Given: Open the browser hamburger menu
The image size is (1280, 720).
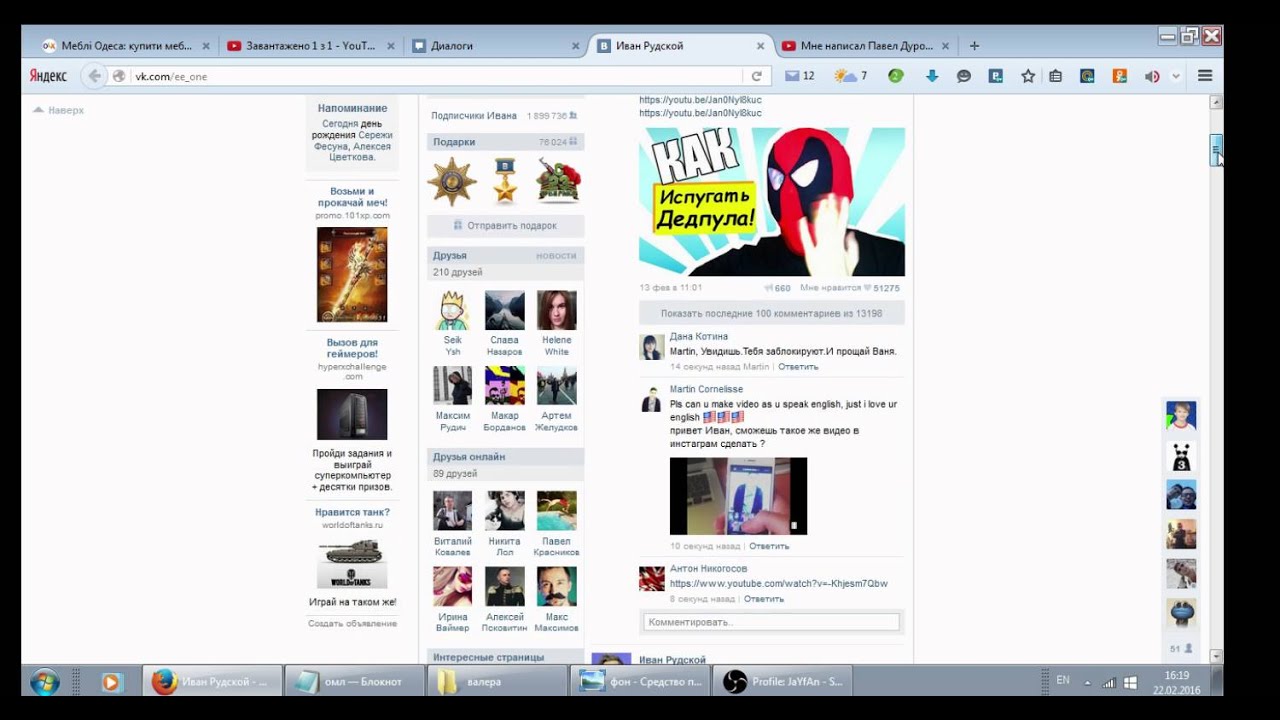Looking at the screenshot, I should (1205, 76).
